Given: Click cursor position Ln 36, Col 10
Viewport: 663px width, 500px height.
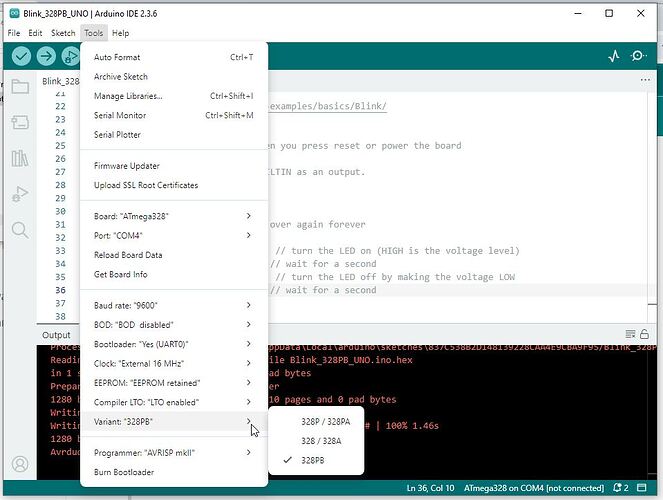Looking at the screenshot, I should pos(430,488).
